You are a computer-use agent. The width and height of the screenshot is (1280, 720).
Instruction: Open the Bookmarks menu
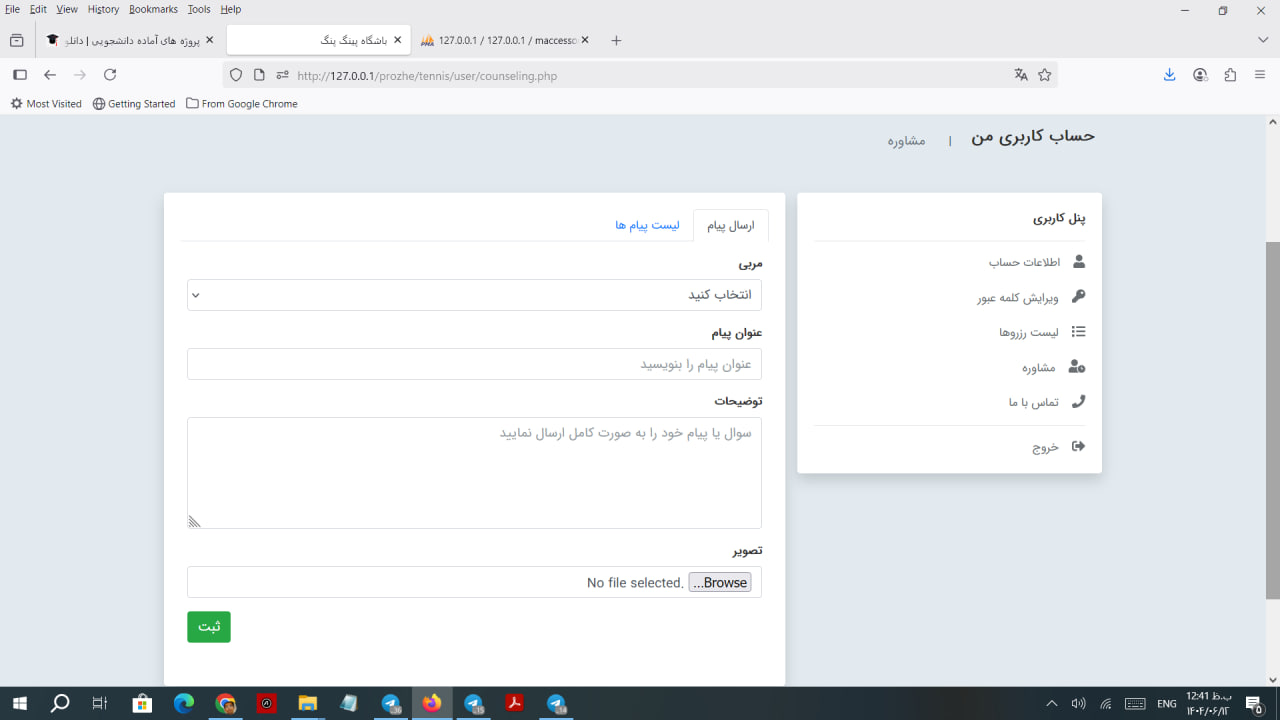point(153,9)
